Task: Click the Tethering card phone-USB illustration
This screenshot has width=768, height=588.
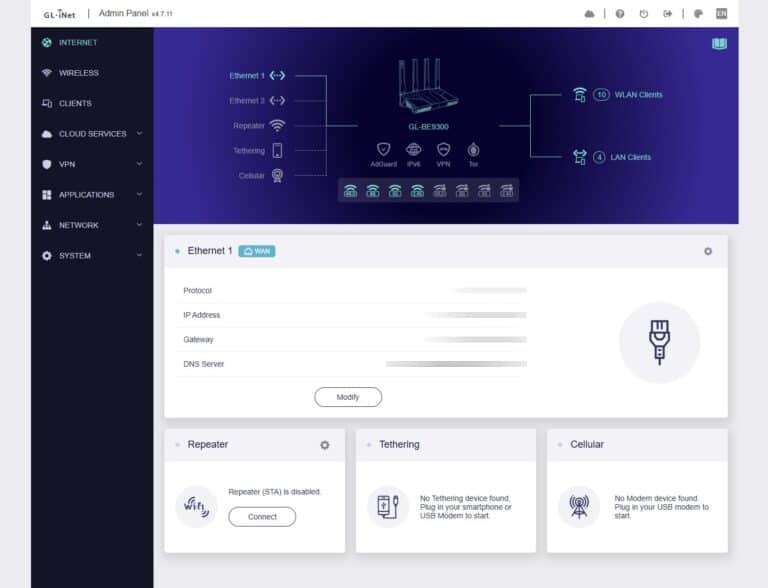Action: (388, 507)
